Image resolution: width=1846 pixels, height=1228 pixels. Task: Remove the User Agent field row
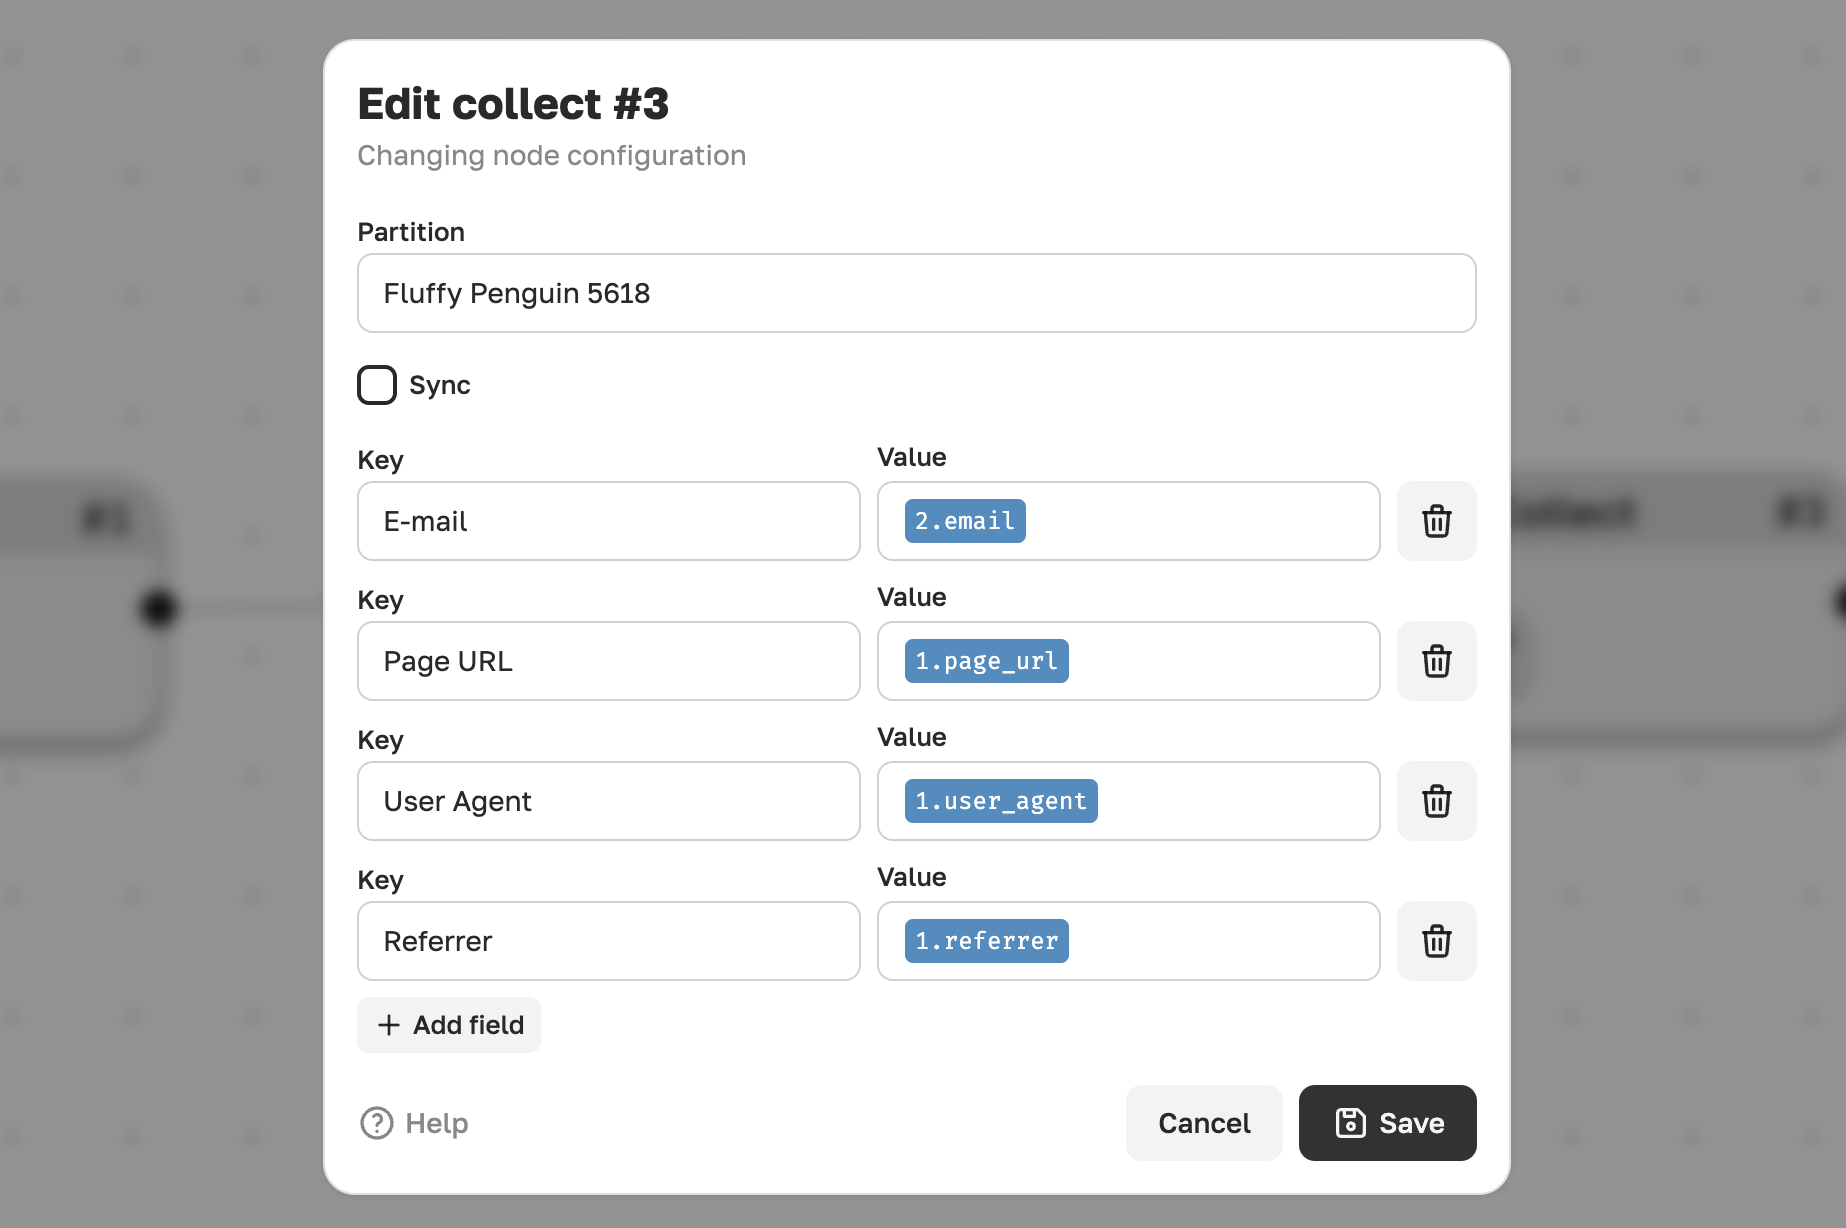click(x=1436, y=801)
